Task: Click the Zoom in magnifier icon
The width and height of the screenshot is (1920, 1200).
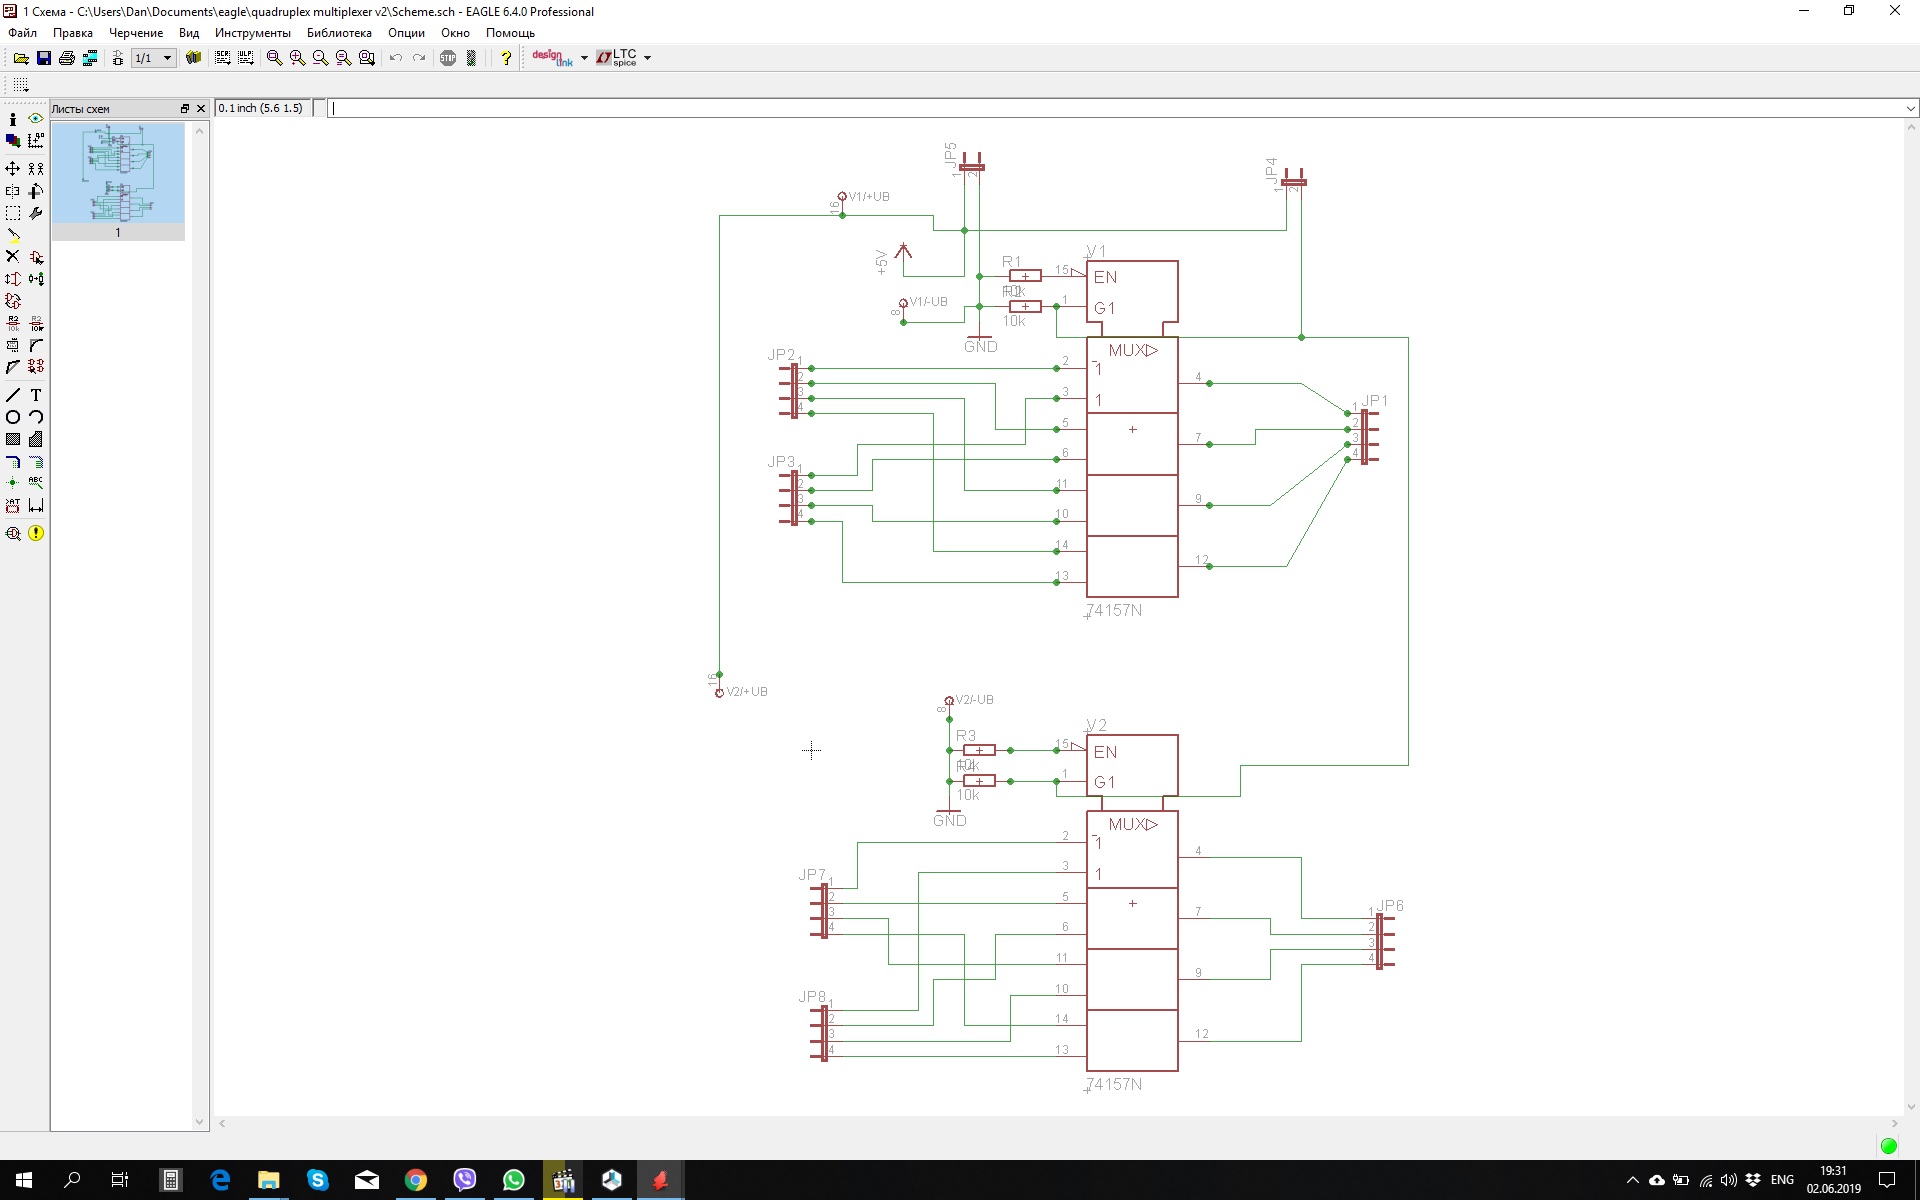Action: pos(297,58)
